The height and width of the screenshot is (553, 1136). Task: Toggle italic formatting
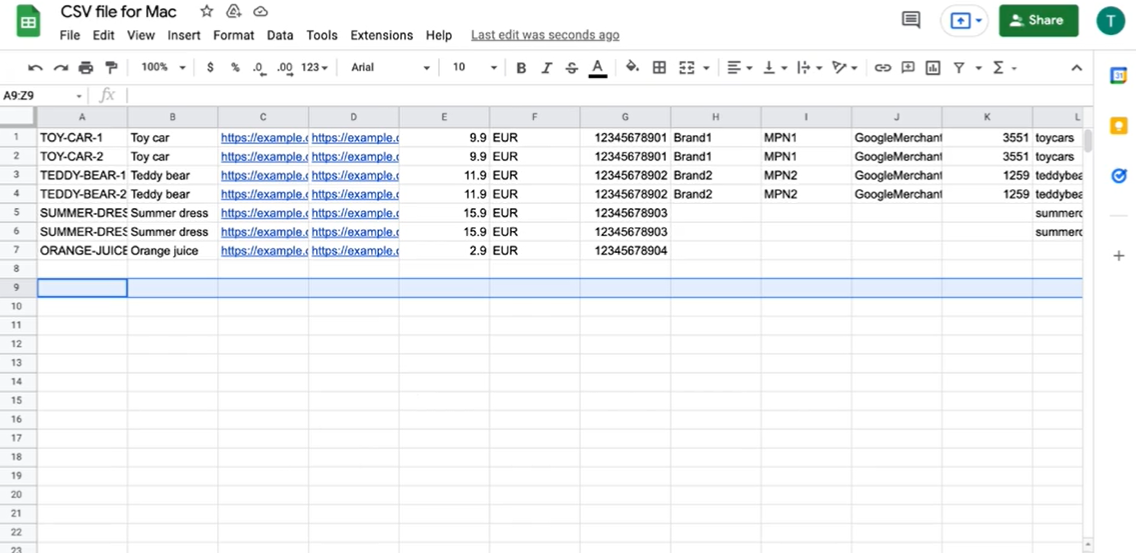coord(546,68)
